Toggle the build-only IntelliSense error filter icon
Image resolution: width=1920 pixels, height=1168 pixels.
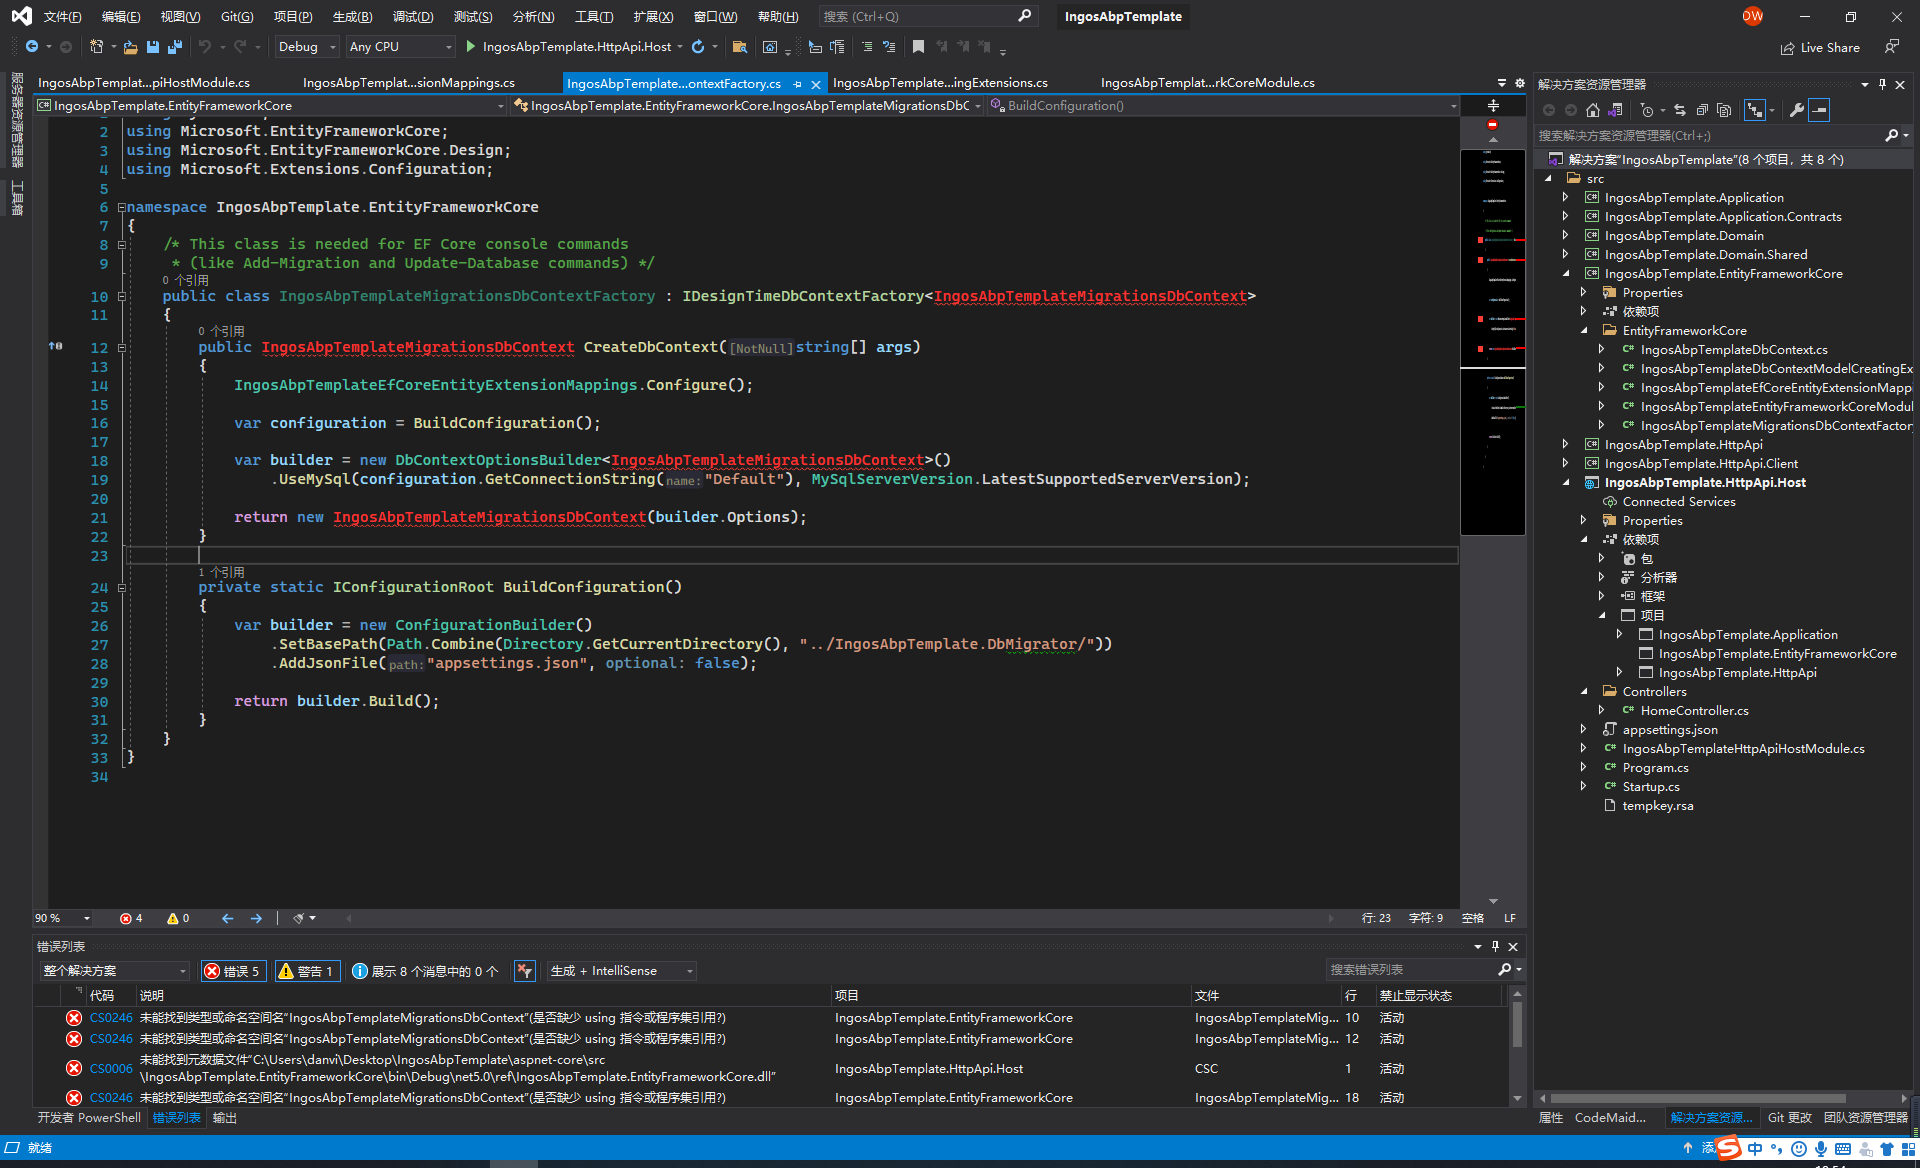click(524, 971)
